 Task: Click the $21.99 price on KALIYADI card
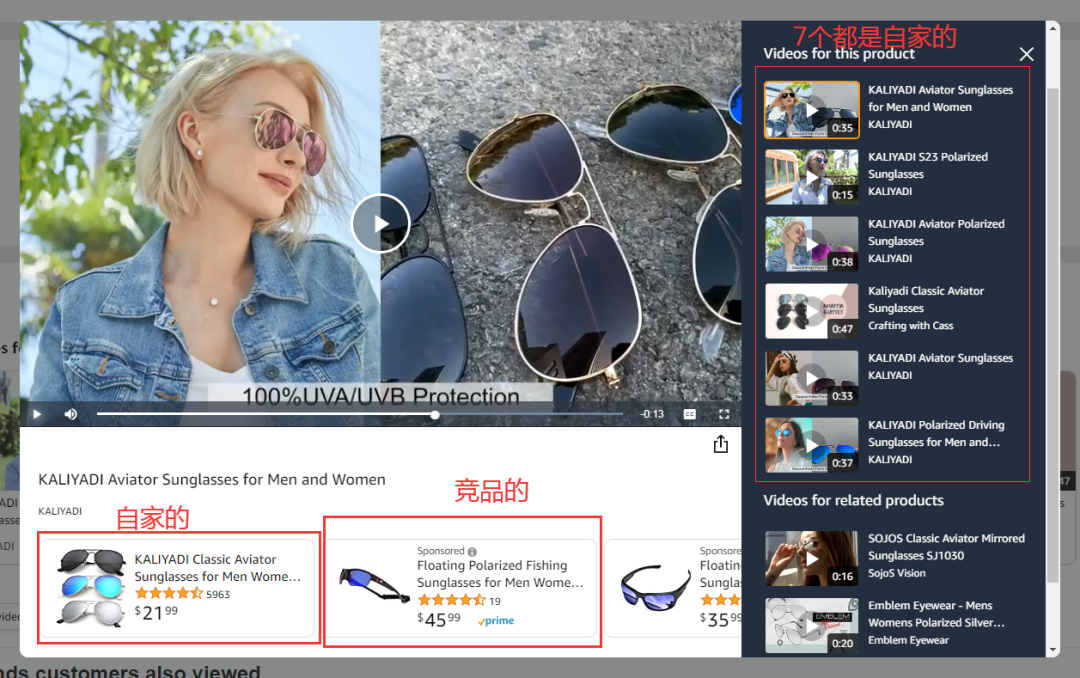coord(156,613)
